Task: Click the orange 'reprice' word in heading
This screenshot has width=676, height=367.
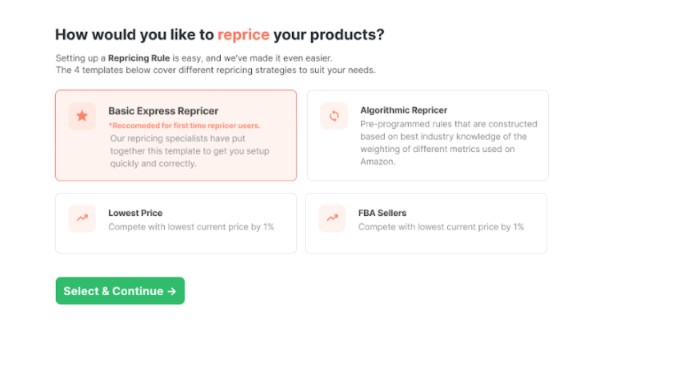Action: point(244,35)
